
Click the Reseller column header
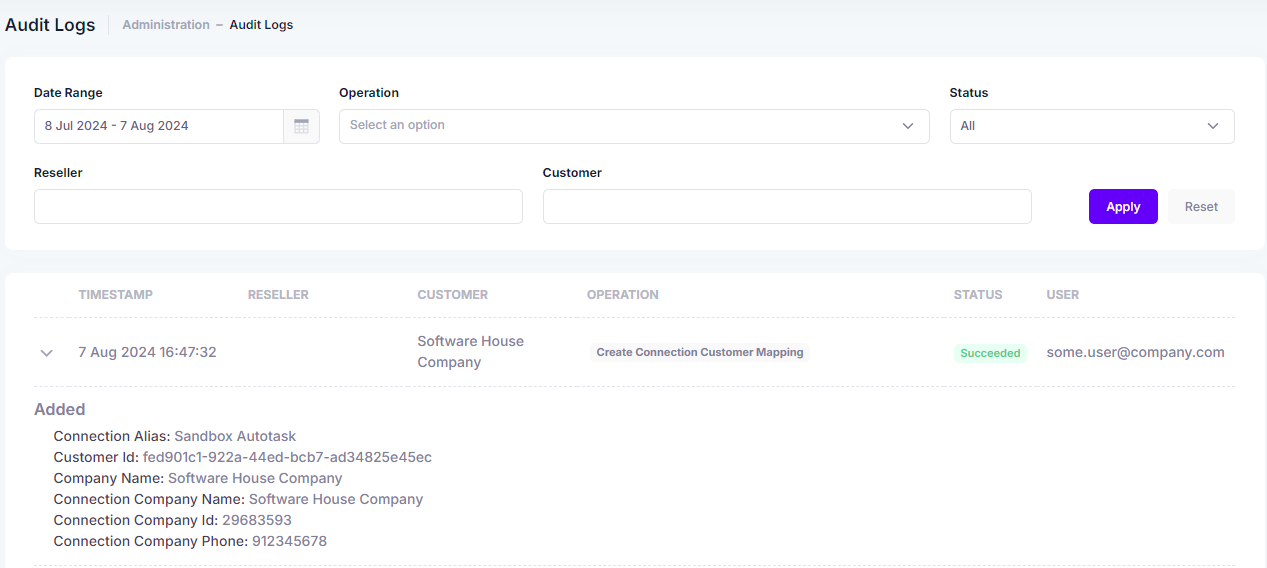point(278,295)
